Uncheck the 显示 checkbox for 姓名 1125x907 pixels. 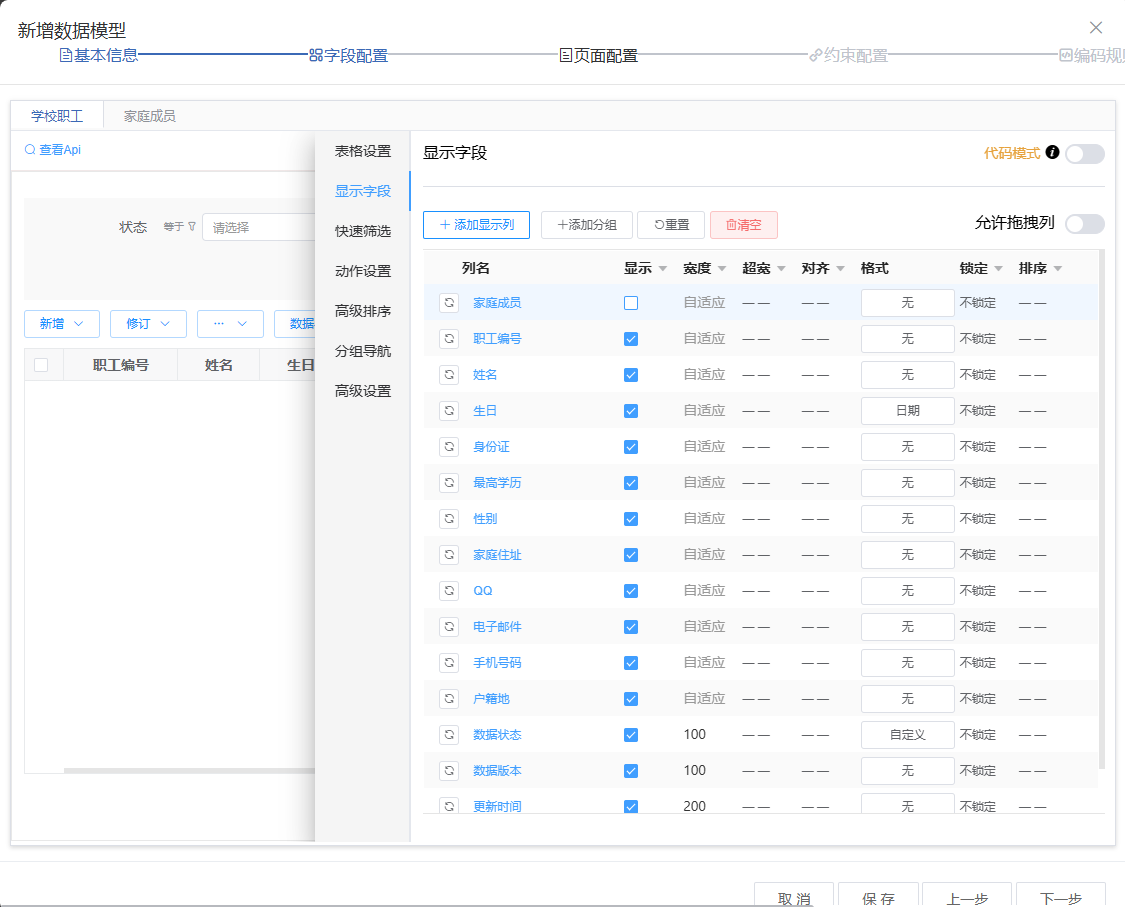[631, 375]
